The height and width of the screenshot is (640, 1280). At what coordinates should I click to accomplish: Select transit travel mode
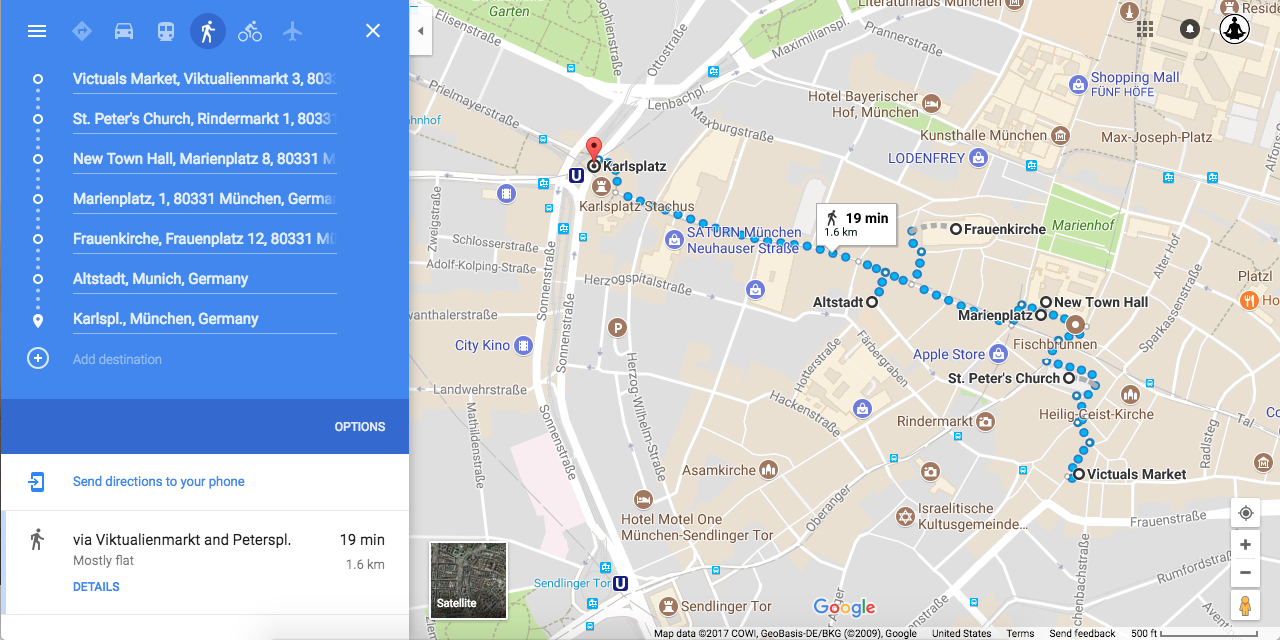coord(166,31)
